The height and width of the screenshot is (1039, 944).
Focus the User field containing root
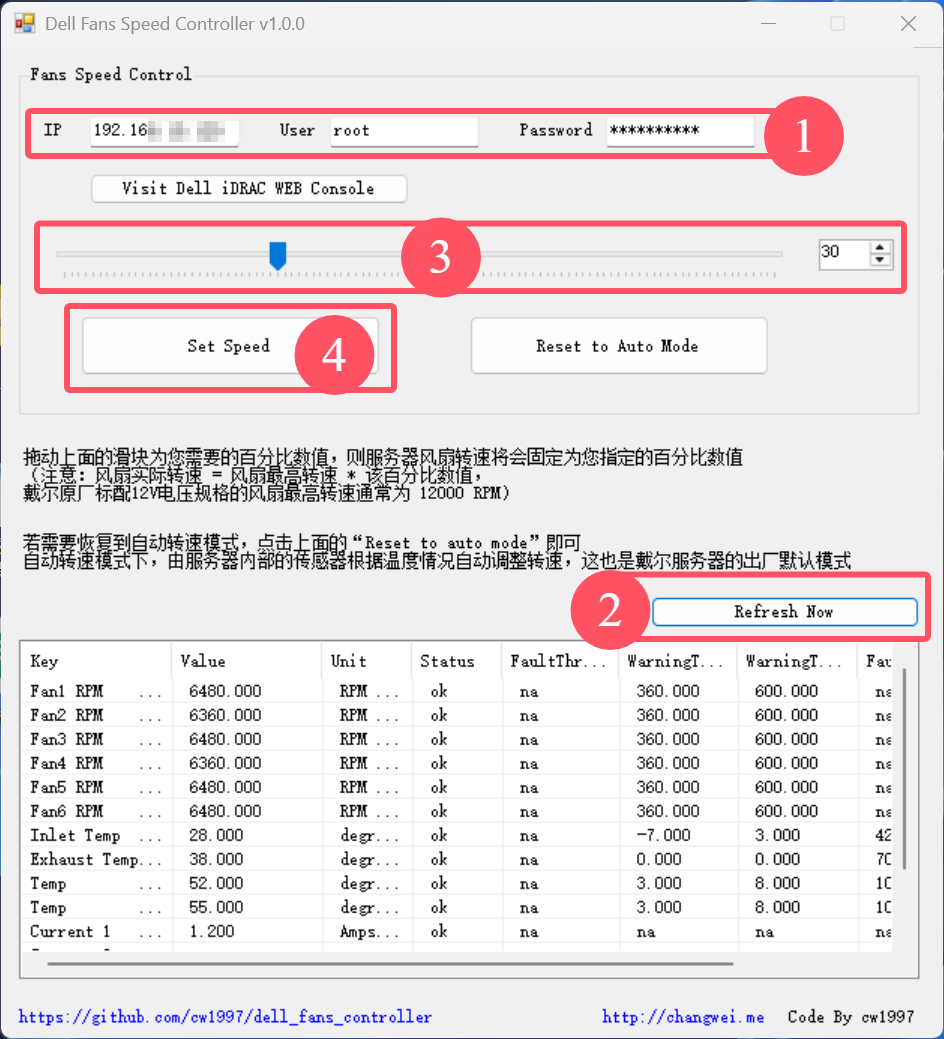[x=404, y=131]
